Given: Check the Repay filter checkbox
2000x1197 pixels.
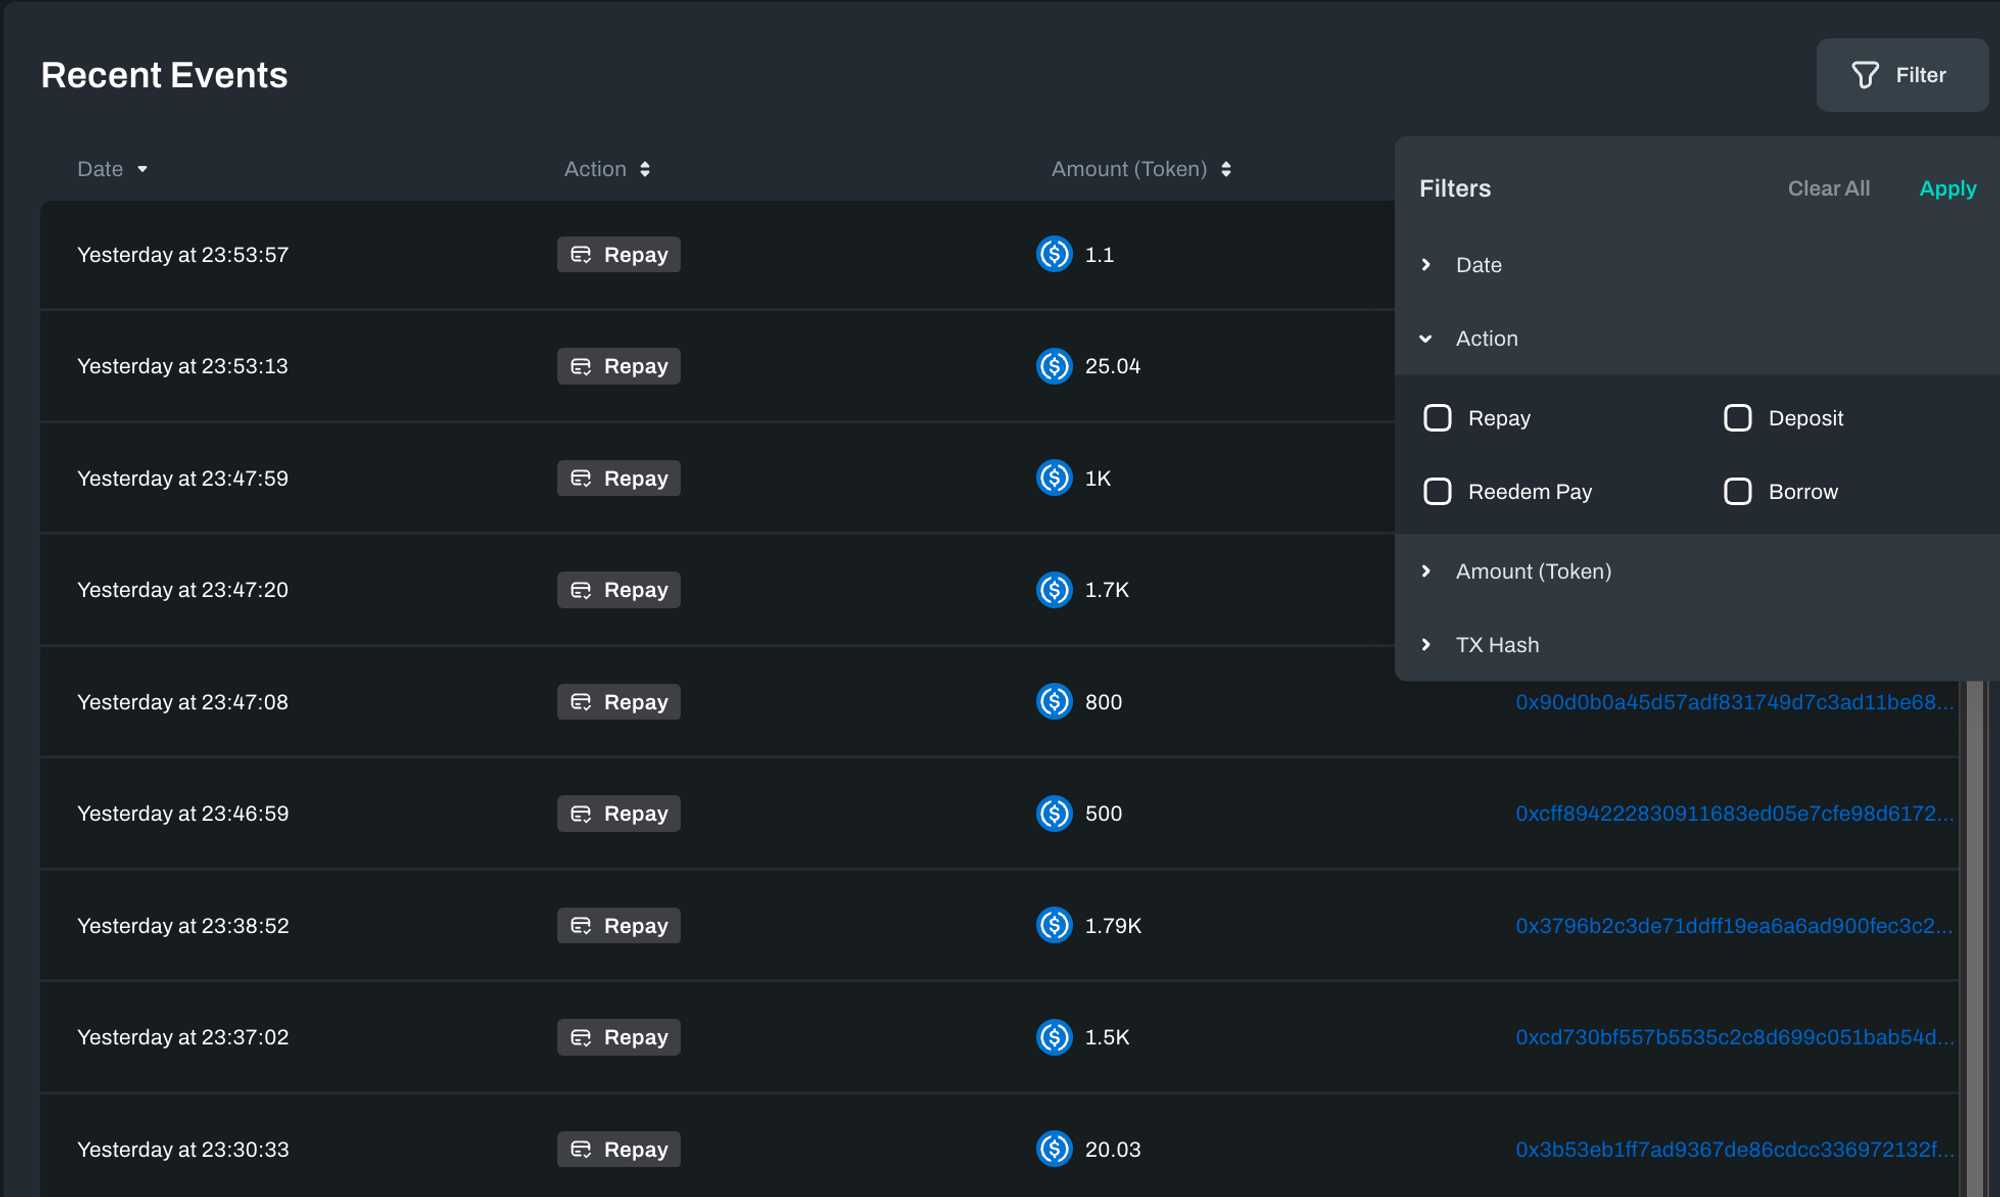Looking at the screenshot, I should click(1437, 418).
